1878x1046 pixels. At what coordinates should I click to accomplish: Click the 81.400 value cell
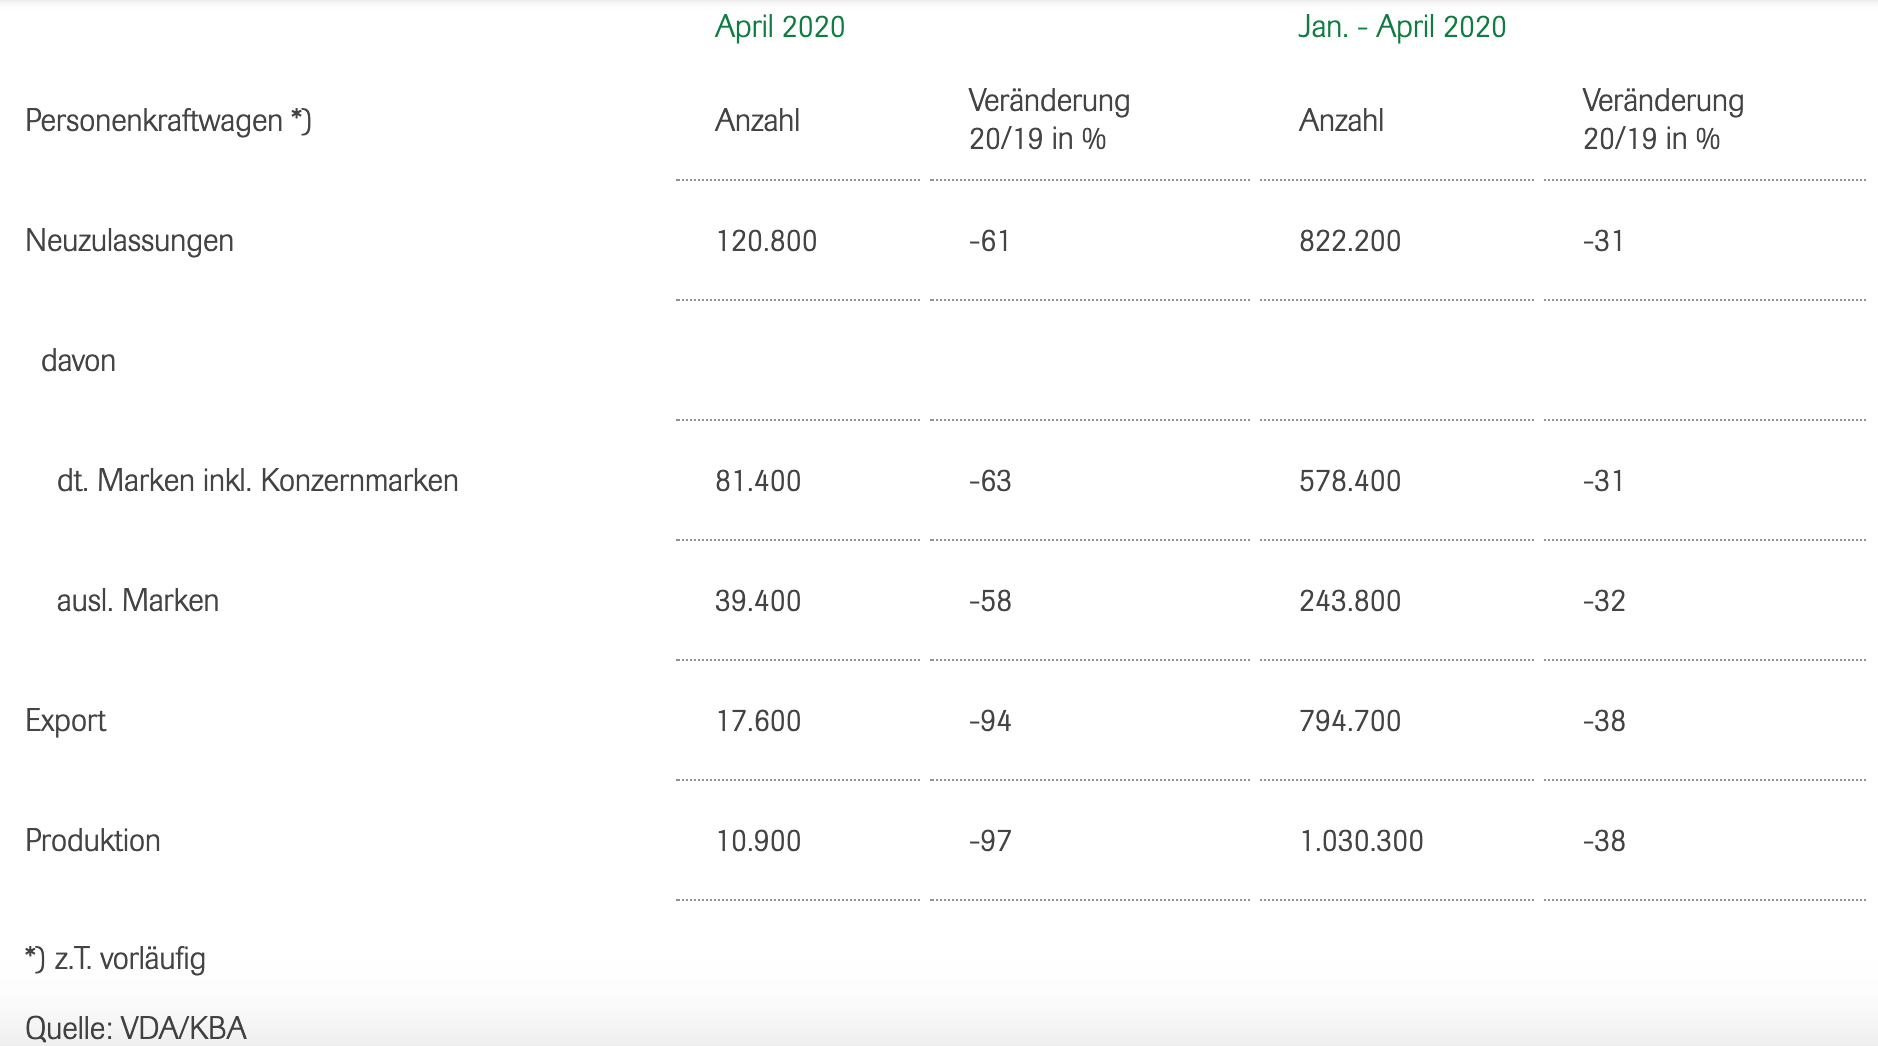click(758, 481)
